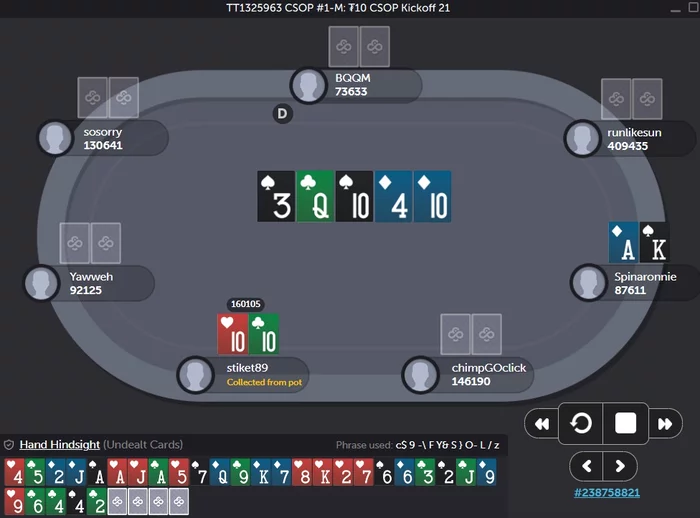Click the rewind playback button
Viewport: 700px width, 518px height.
[x=542, y=423]
